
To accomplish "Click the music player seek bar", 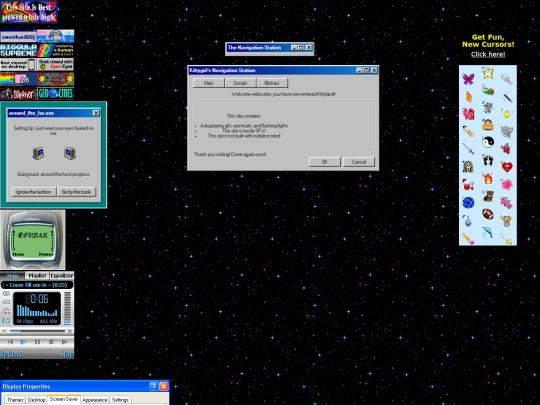I will pos(37,331).
